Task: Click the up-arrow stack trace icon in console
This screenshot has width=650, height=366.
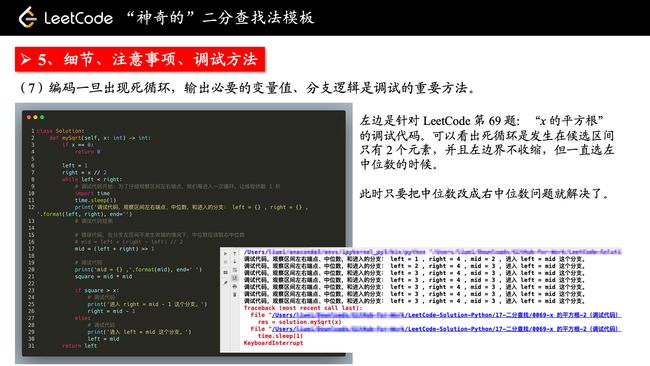Action: tap(235, 253)
